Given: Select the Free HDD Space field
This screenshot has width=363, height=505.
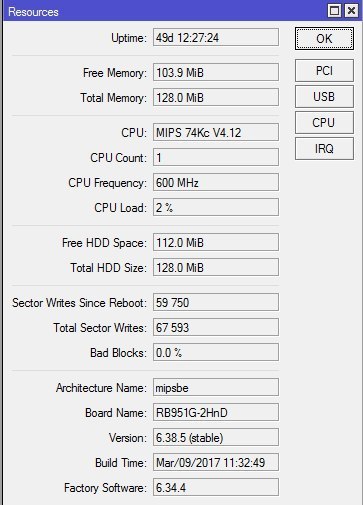Looking at the screenshot, I should (216, 242).
